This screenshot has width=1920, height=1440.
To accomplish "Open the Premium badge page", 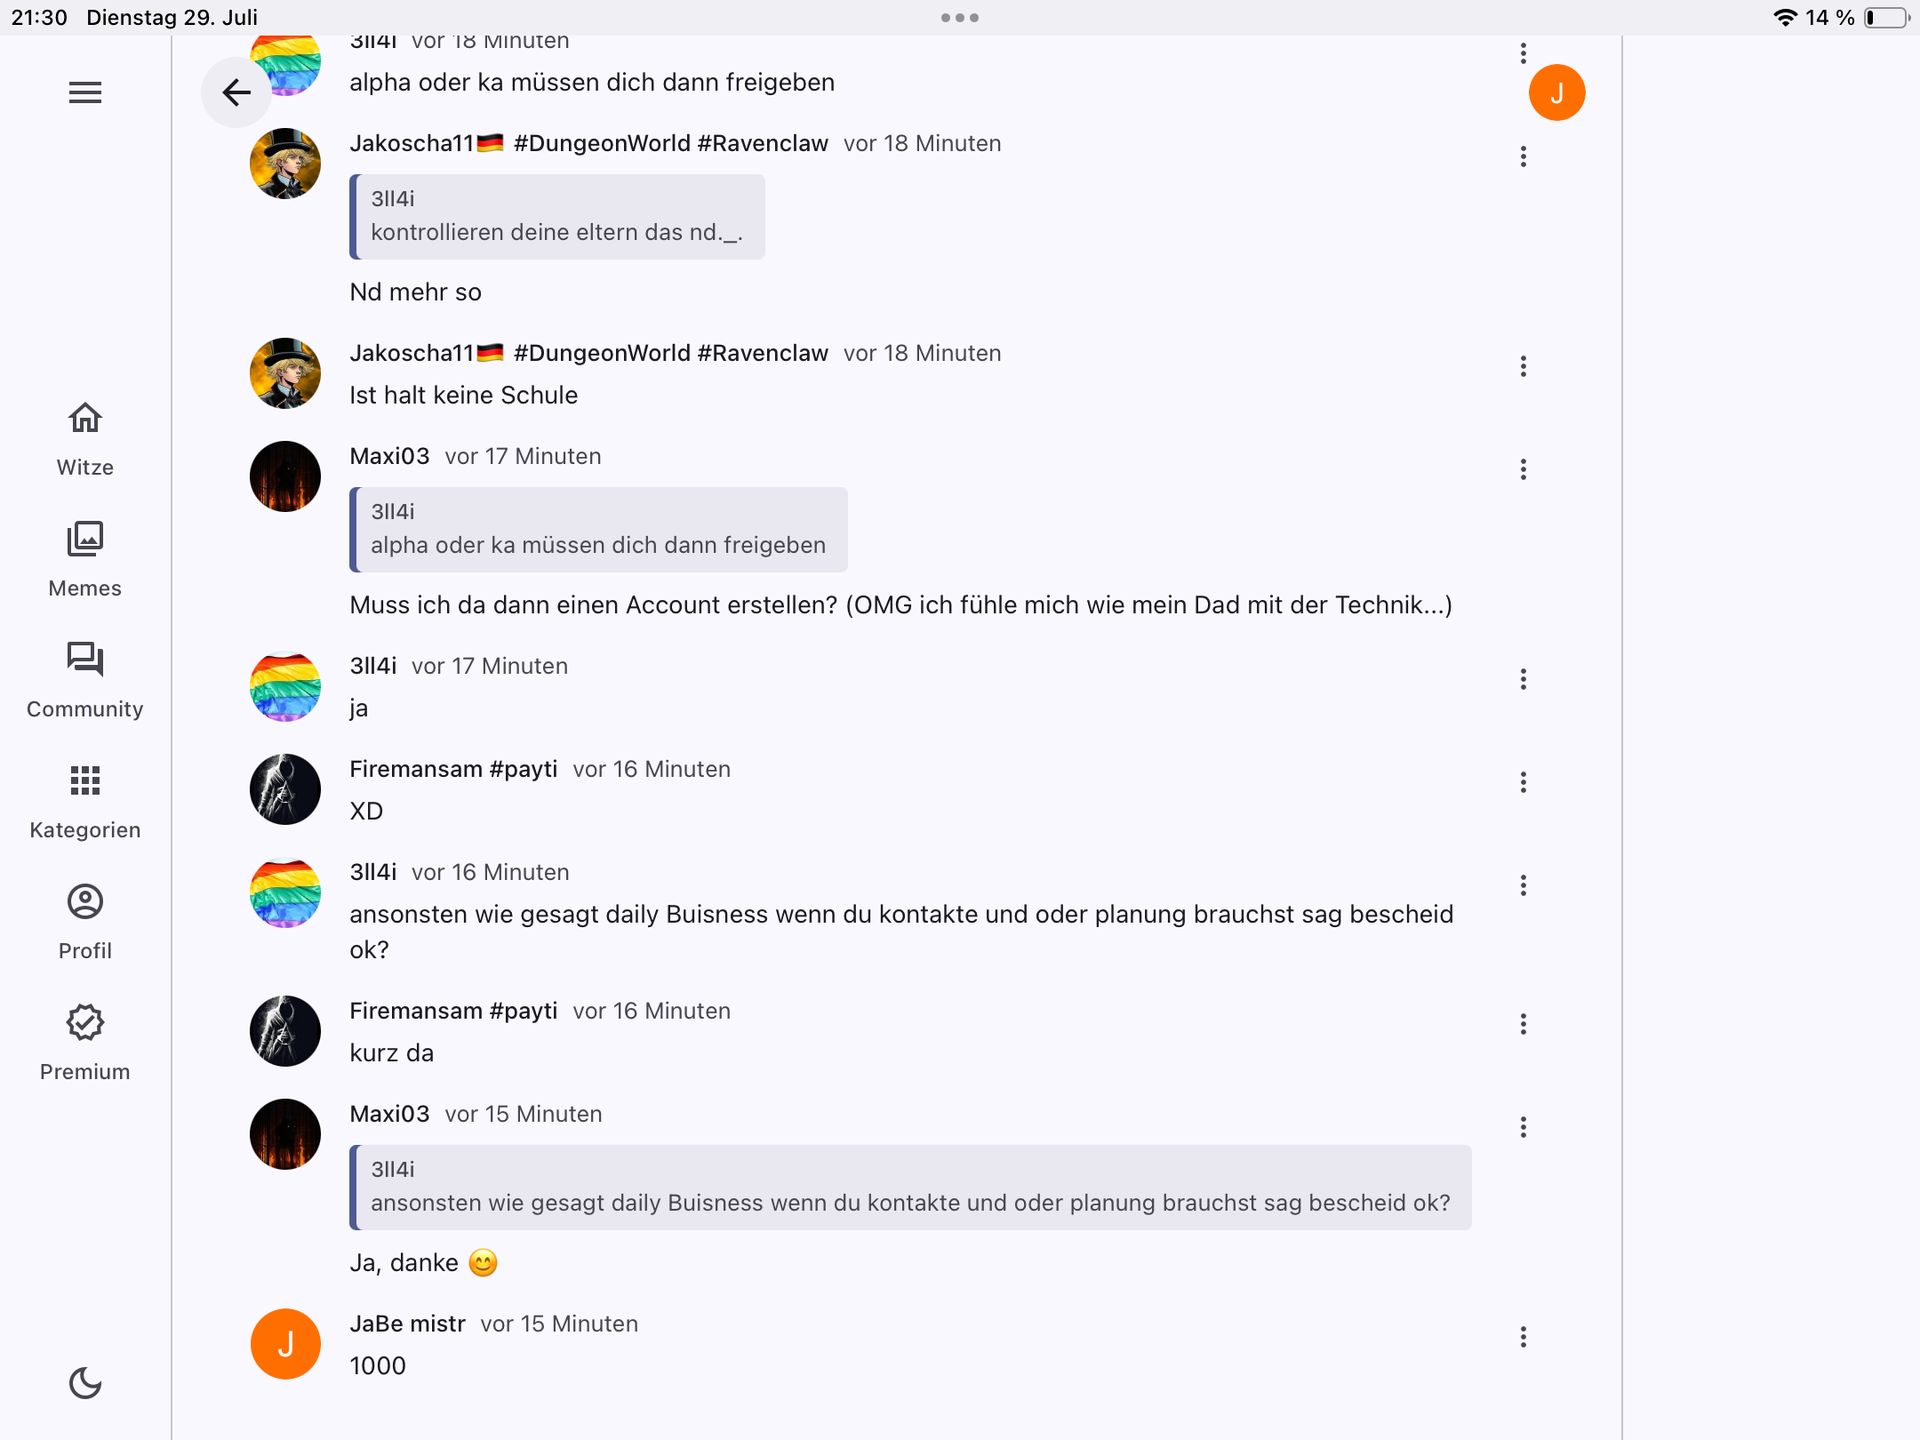I will 85,1043.
